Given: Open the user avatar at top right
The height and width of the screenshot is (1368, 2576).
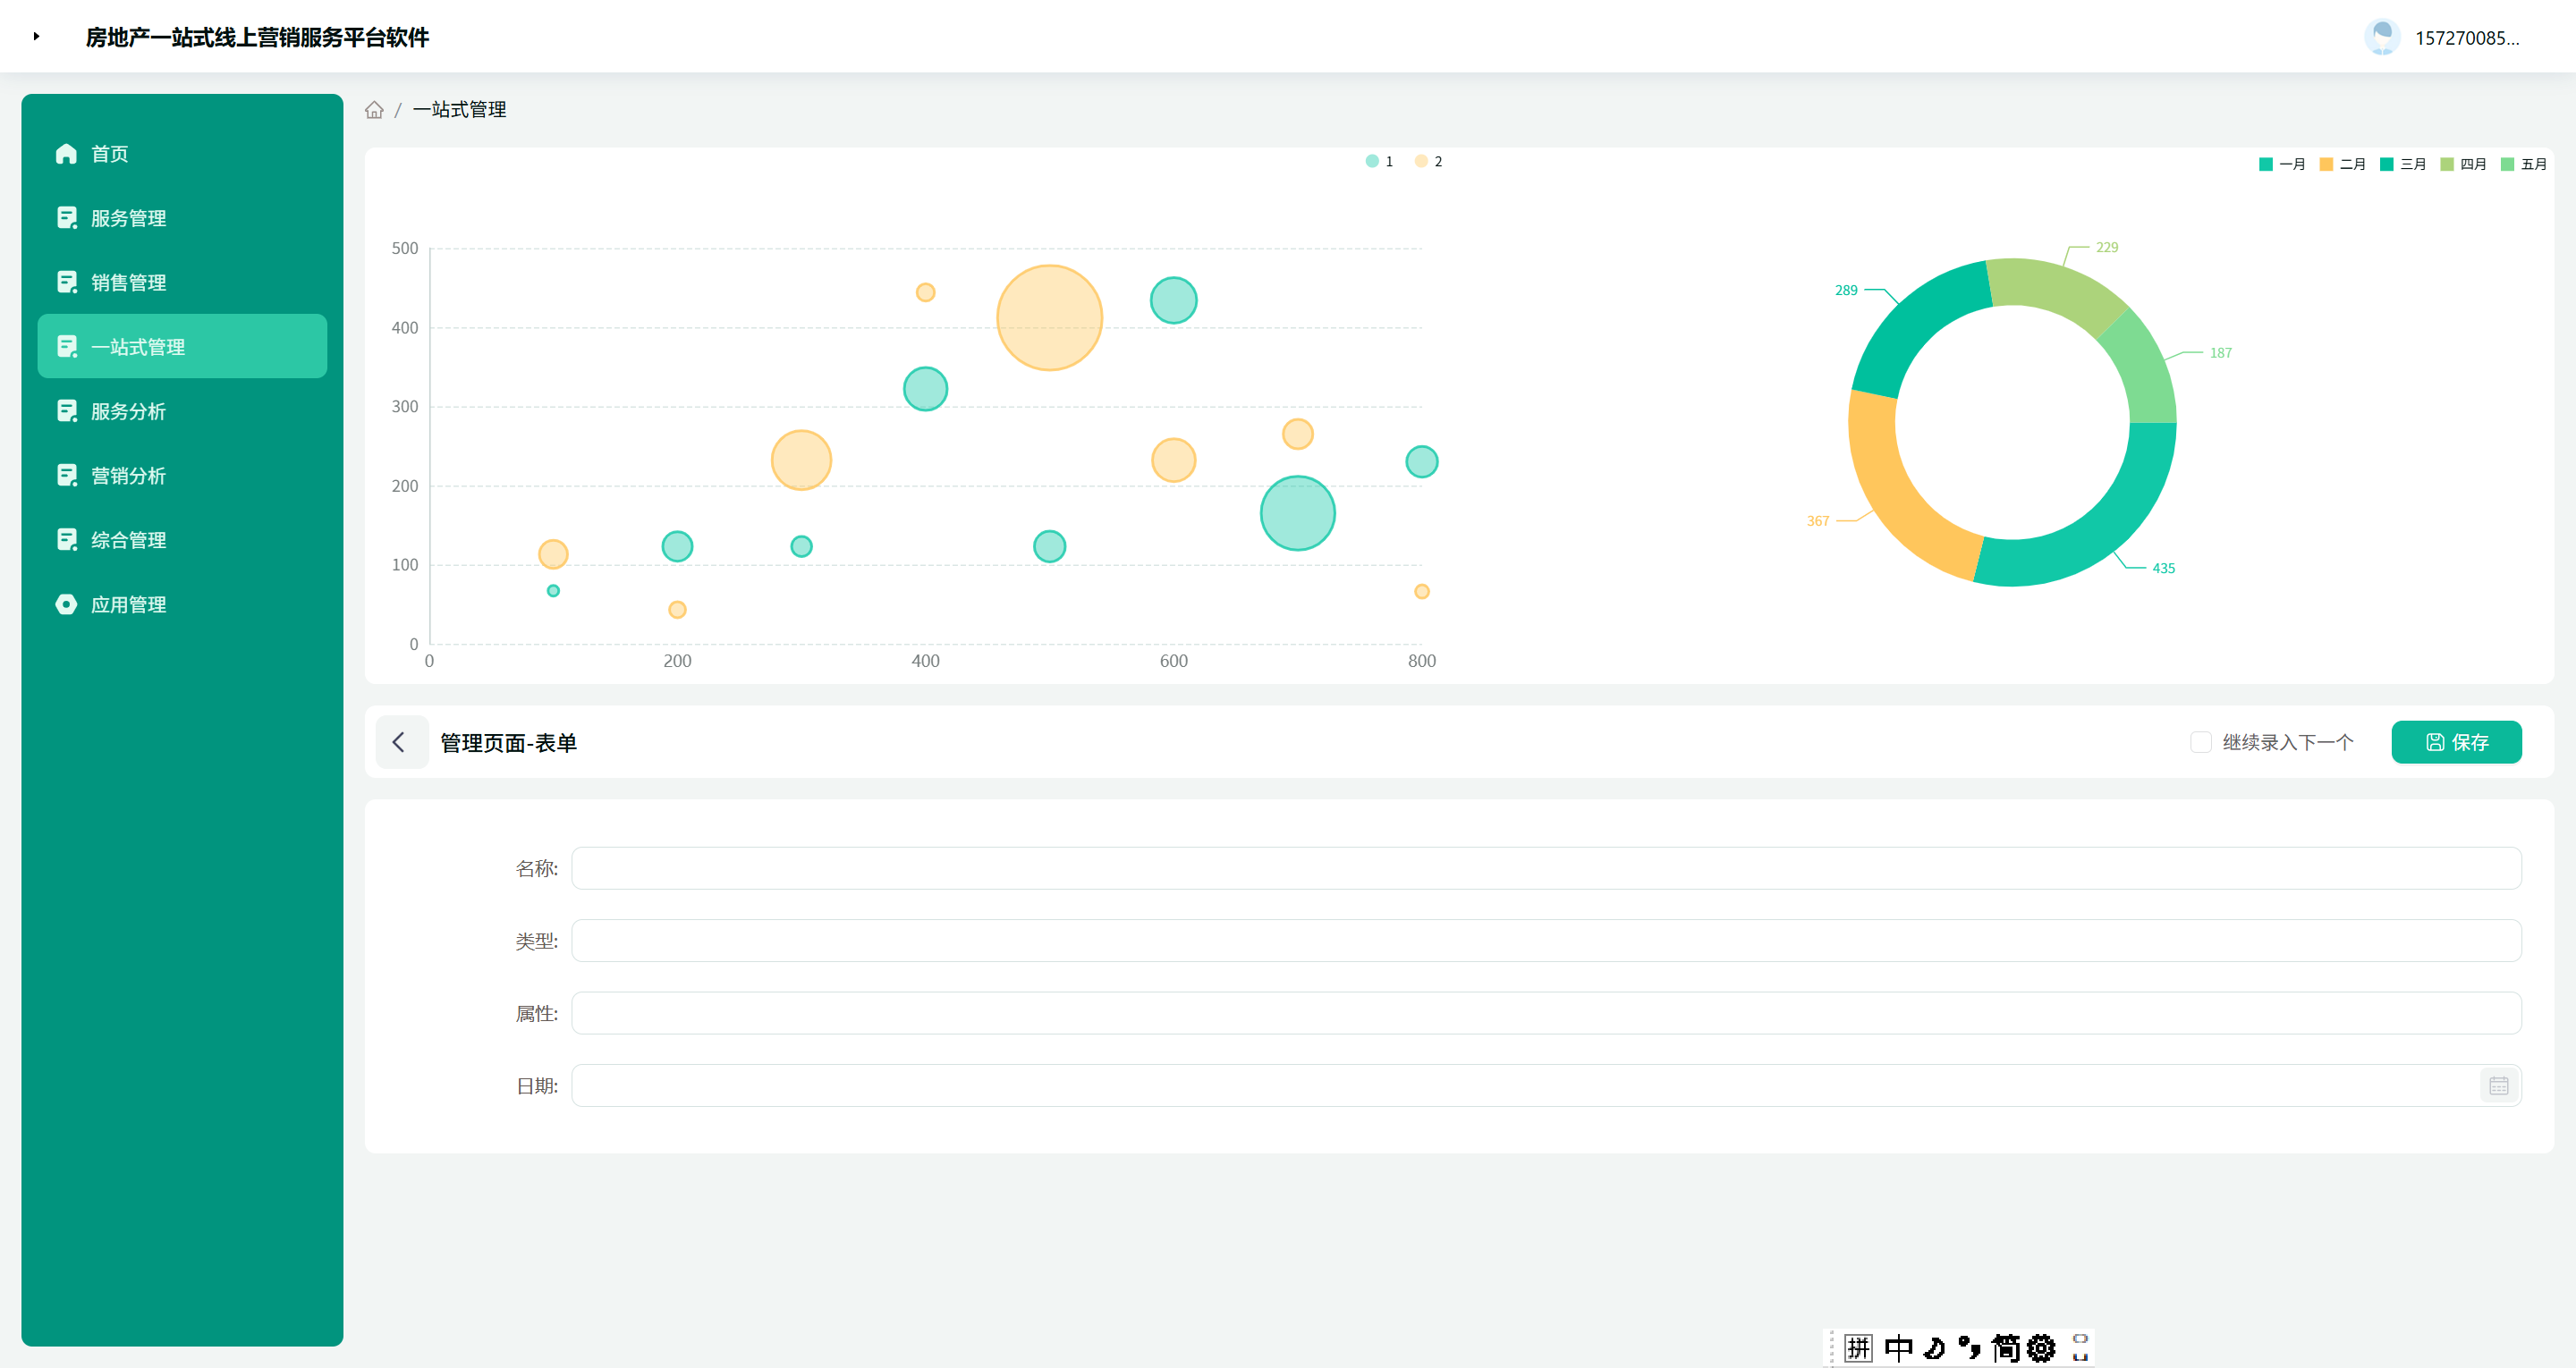Looking at the screenshot, I should point(2382,37).
